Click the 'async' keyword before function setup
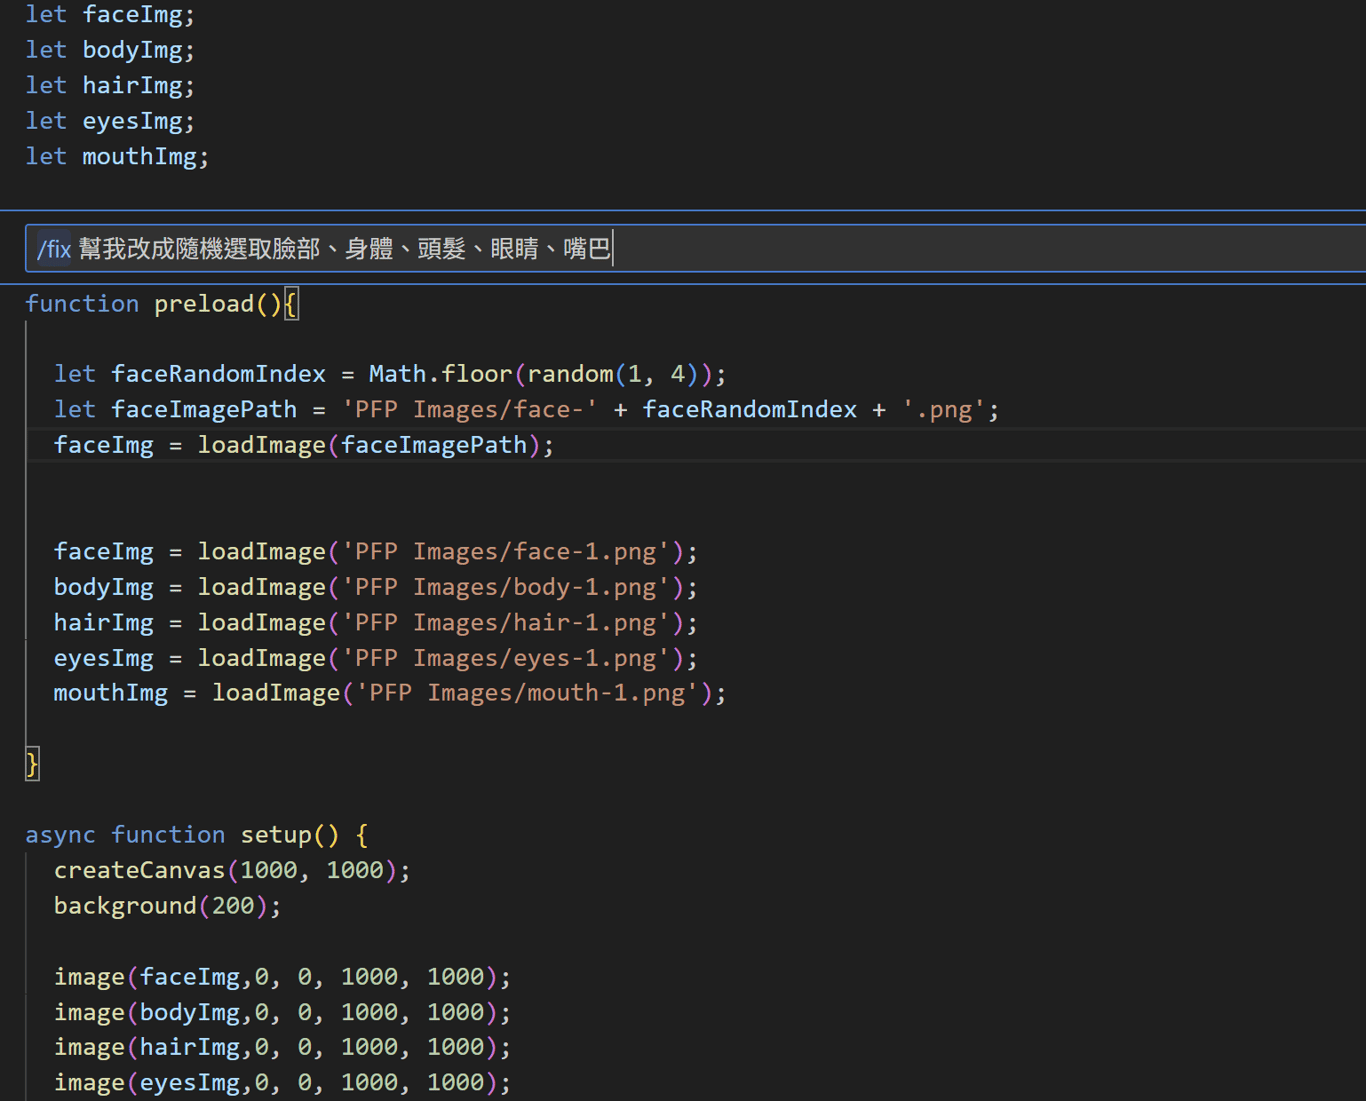 (x=61, y=835)
